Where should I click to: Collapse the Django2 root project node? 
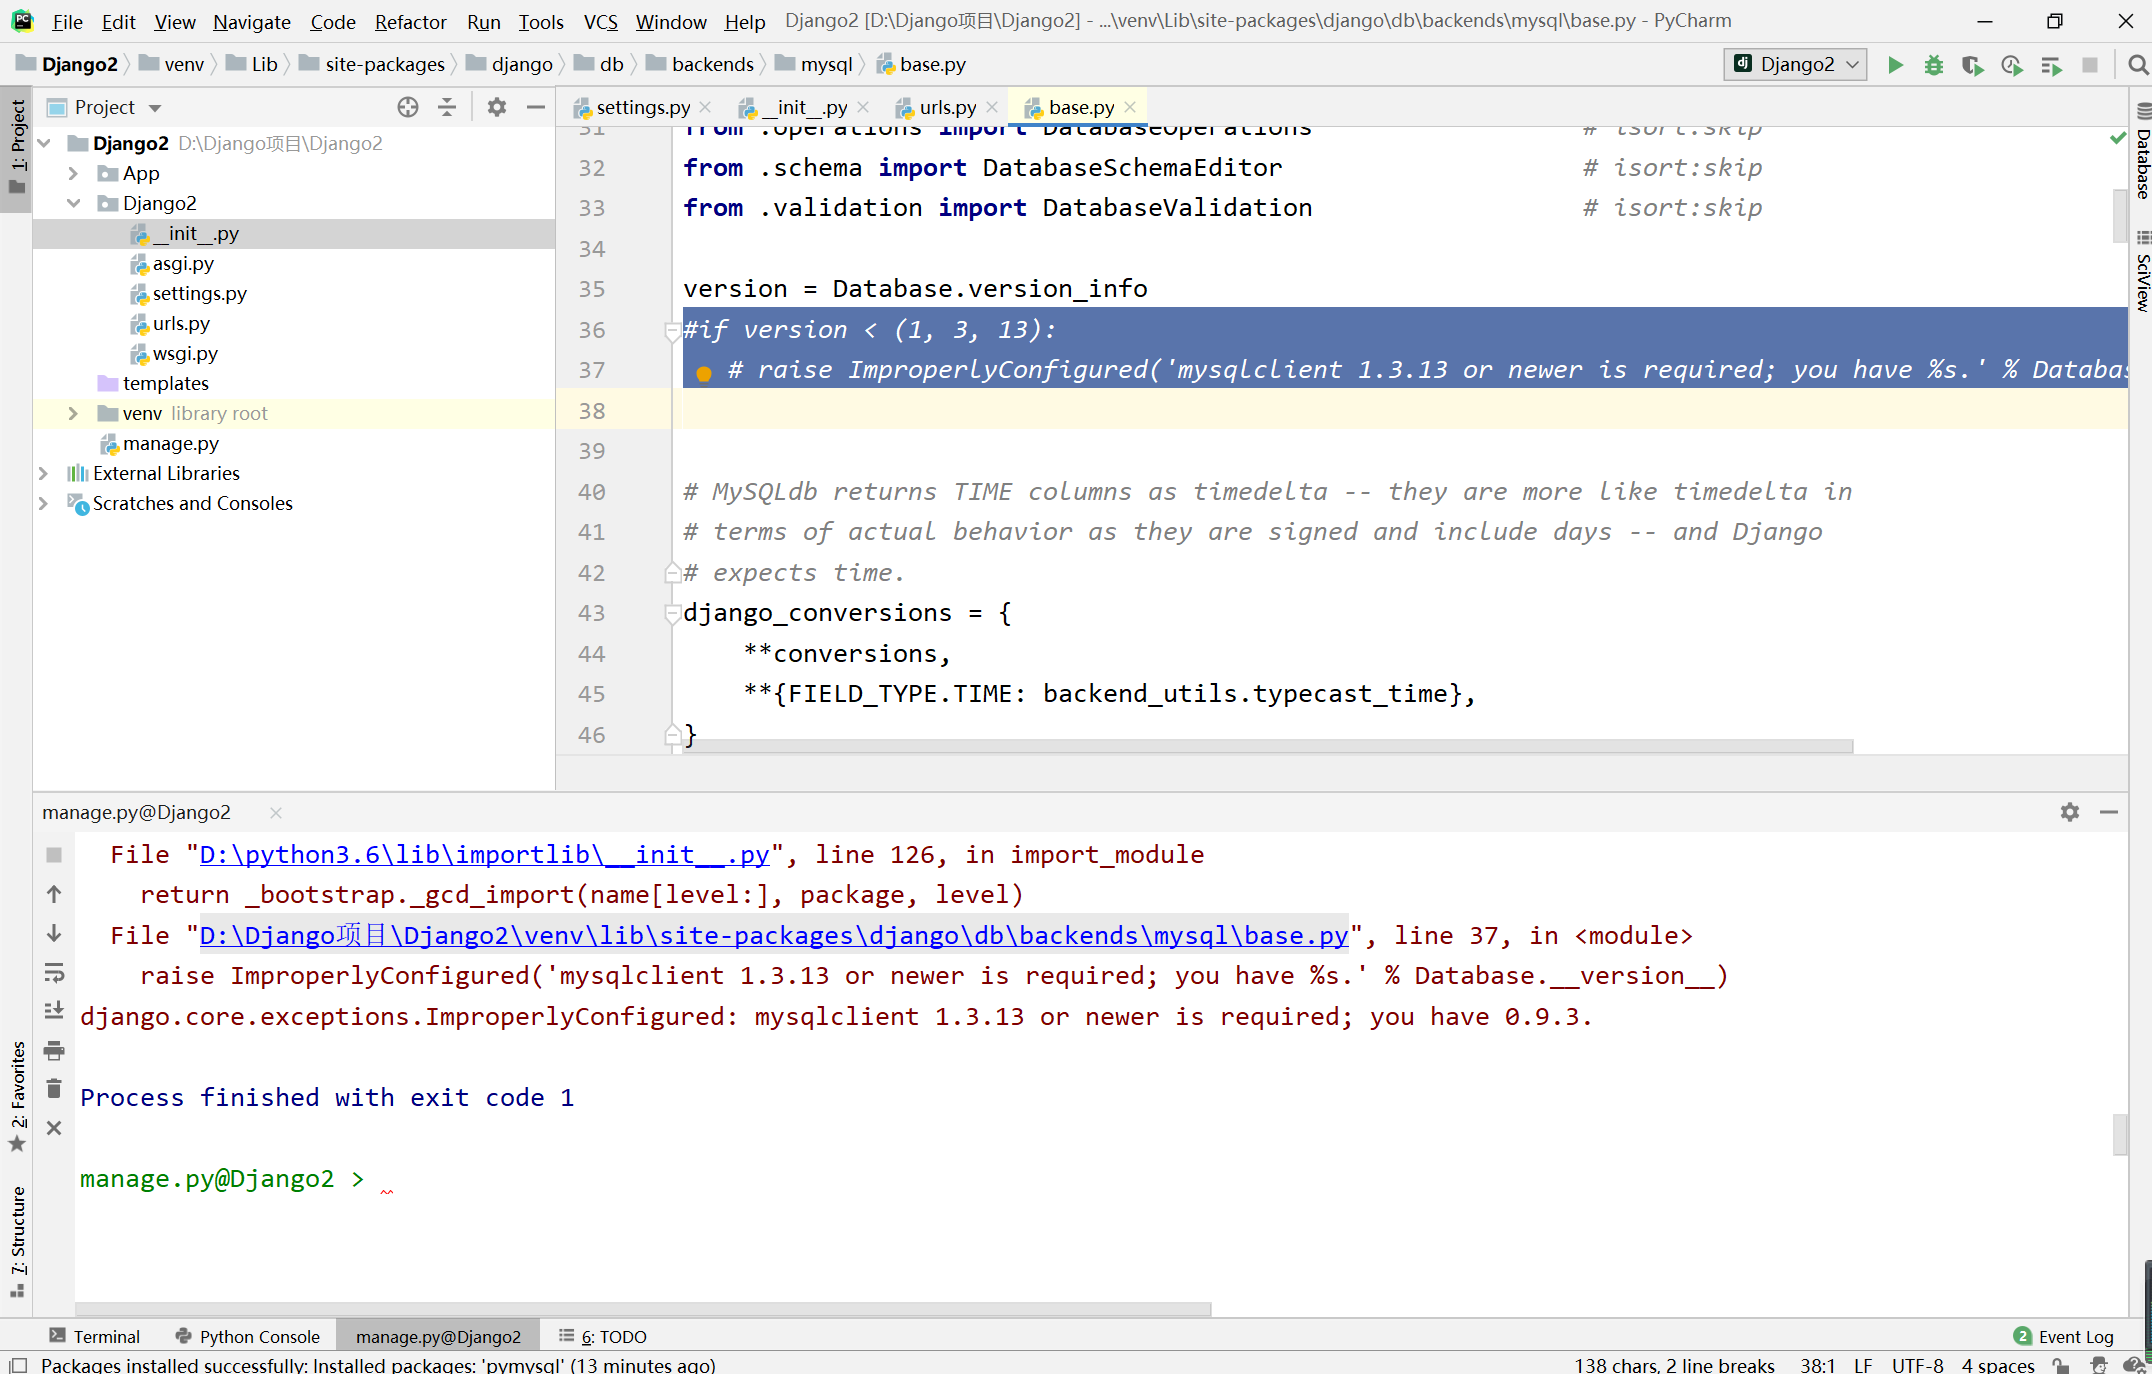[44, 144]
